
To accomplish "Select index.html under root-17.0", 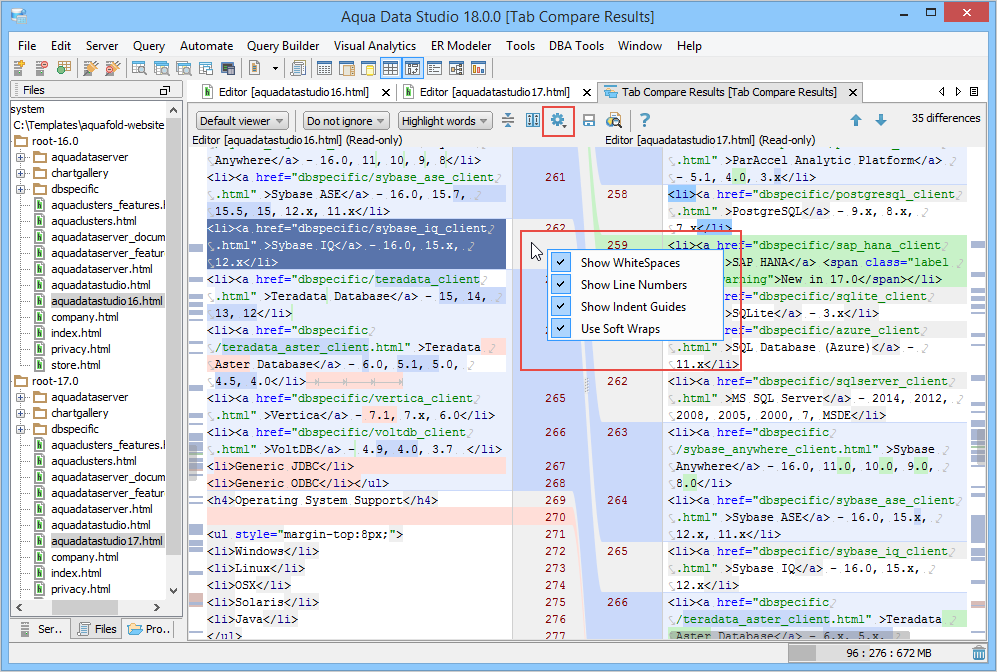I will click(76, 573).
